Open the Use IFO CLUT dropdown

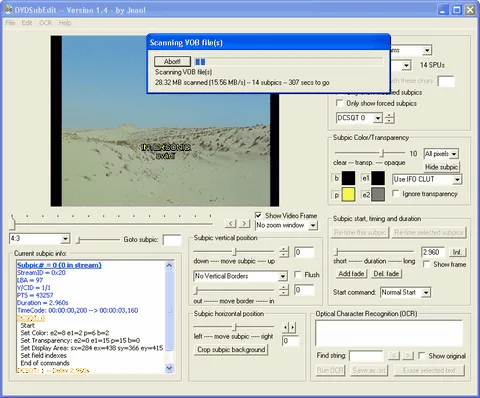point(457,180)
